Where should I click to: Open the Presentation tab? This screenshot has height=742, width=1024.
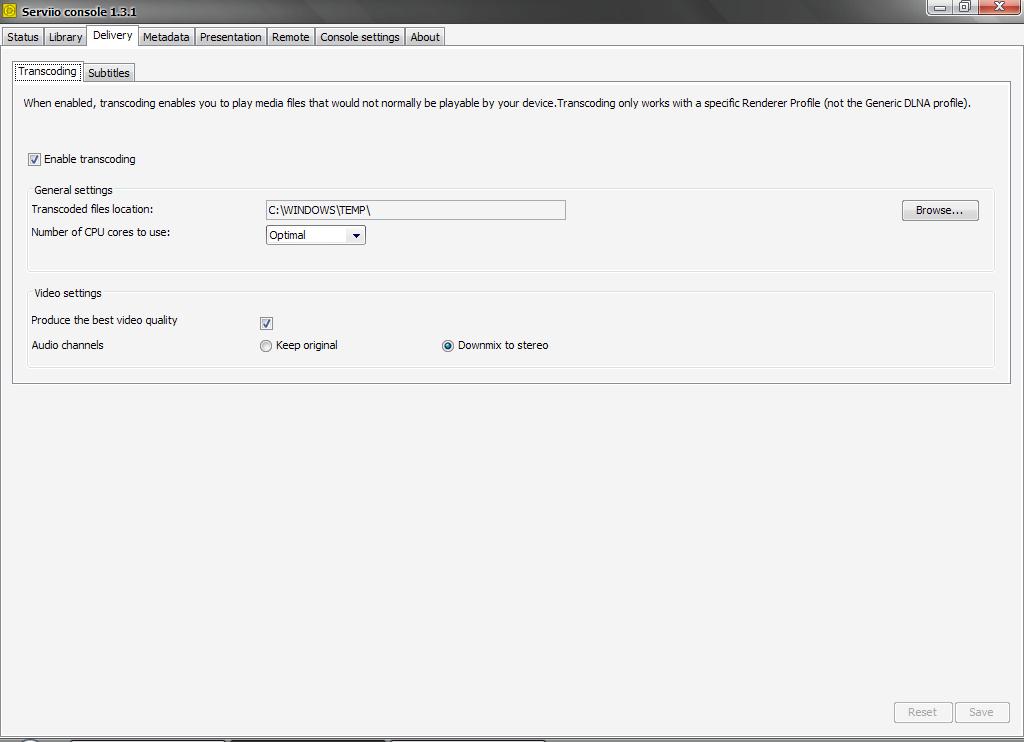tap(230, 37)
